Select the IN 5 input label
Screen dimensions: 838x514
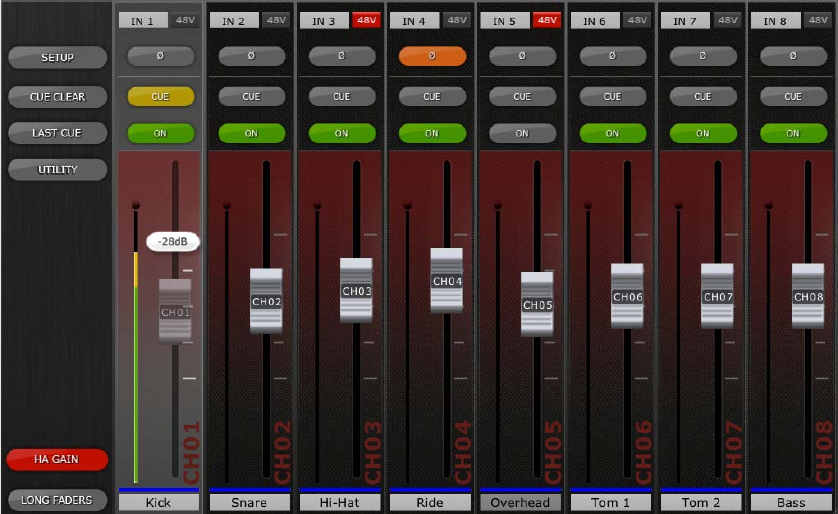pos(505,21)
